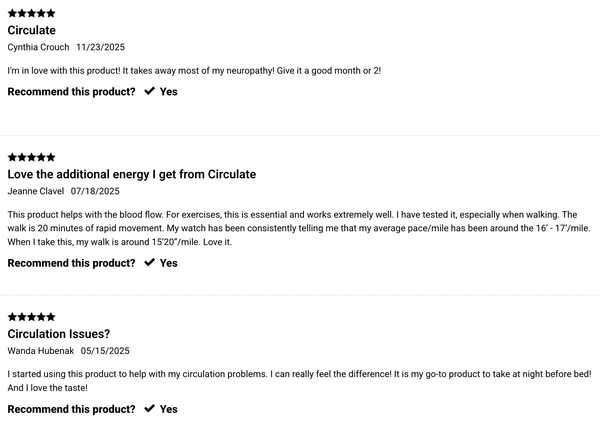Viewport: 600px width, 430px height.
Task: Click the review date 07/18/2025
Action: point(95,191)
